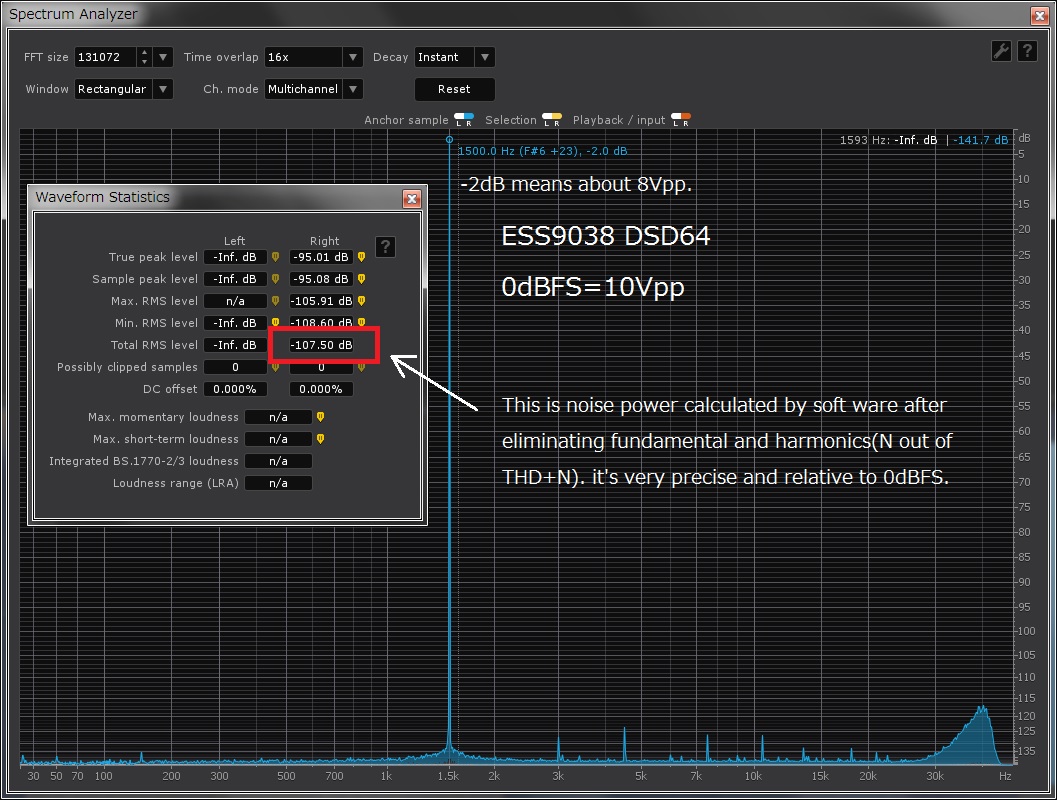Open the Waveform Statistics help button
The height and width of the screenshot is (800, 1057).
point(385,247)
